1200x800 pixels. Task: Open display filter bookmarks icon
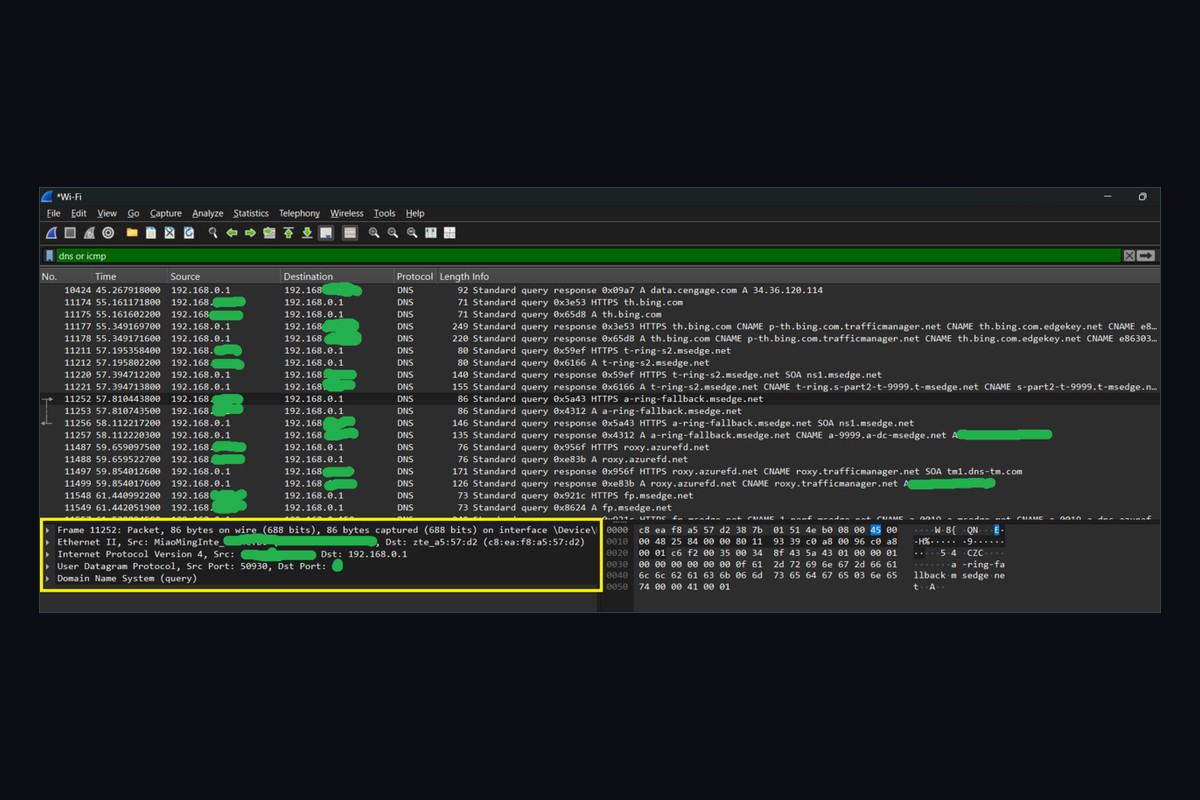pos(49,256)
